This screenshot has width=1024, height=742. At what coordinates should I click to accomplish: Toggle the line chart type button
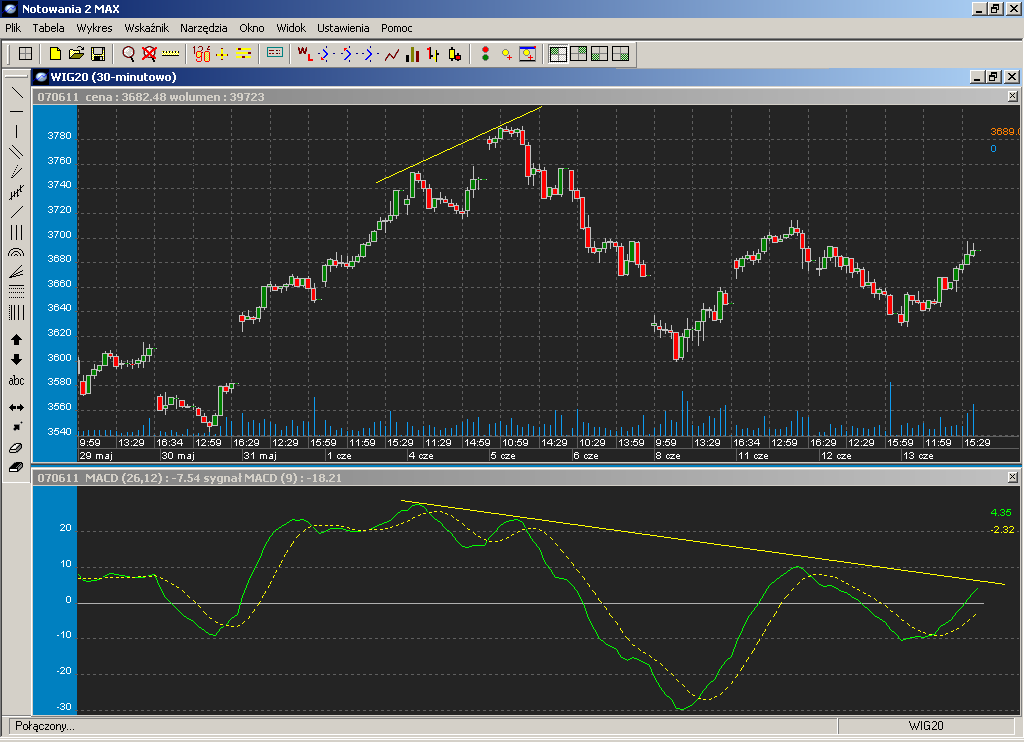[391, 54]
